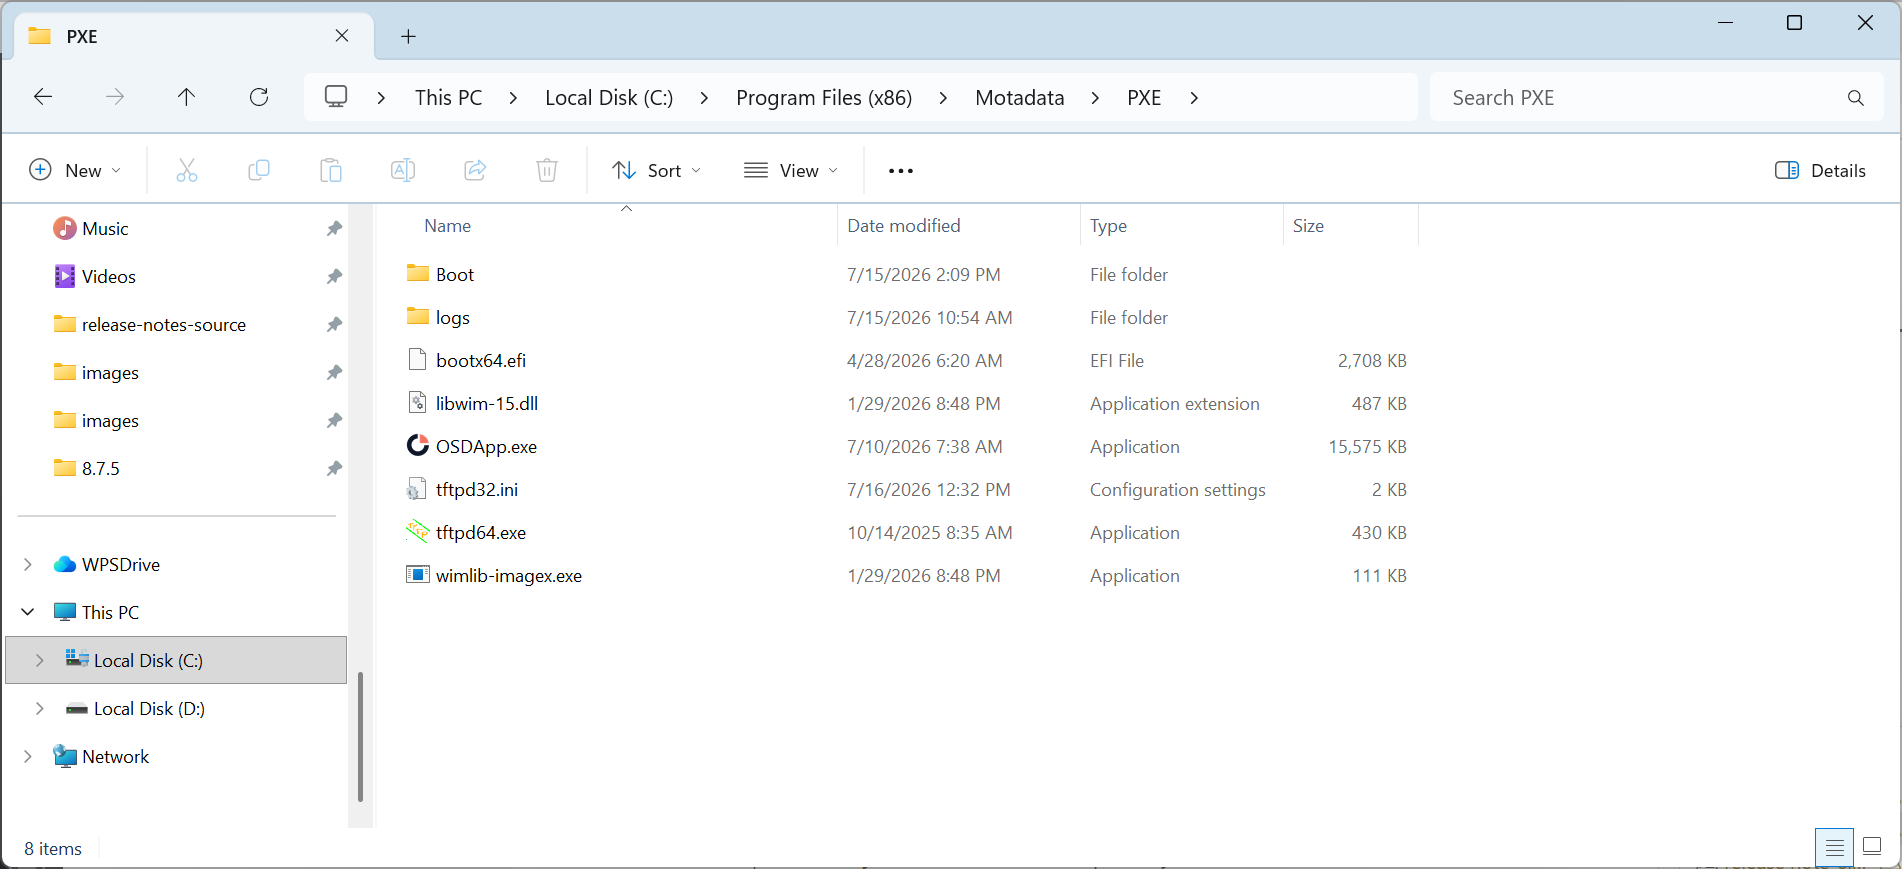
Task: Click Local Disk (C:) breadcrumb
Action: click(609, 97)
